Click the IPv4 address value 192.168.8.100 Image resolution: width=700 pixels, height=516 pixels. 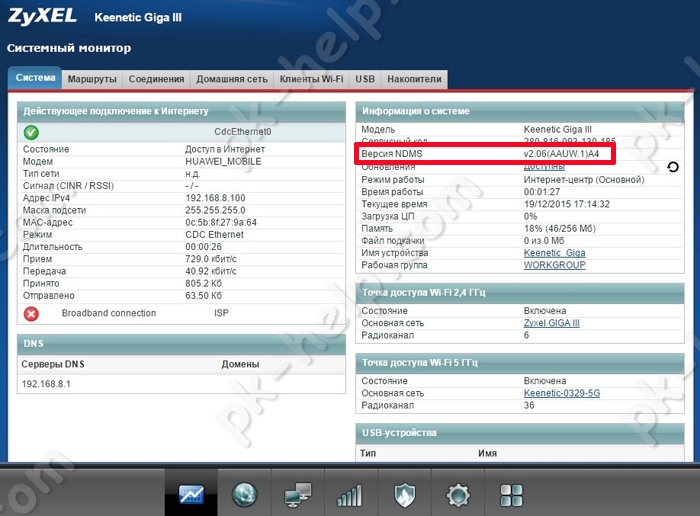pos(215,198)
